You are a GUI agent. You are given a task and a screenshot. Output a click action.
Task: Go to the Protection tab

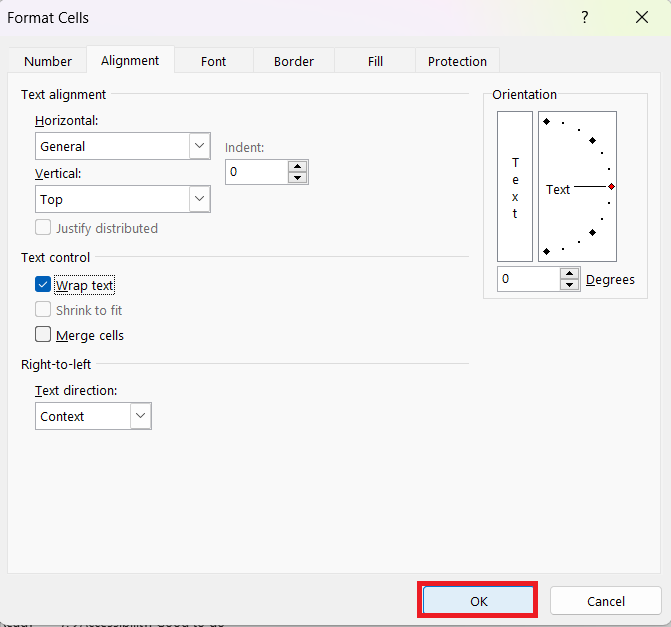point(457,61)
